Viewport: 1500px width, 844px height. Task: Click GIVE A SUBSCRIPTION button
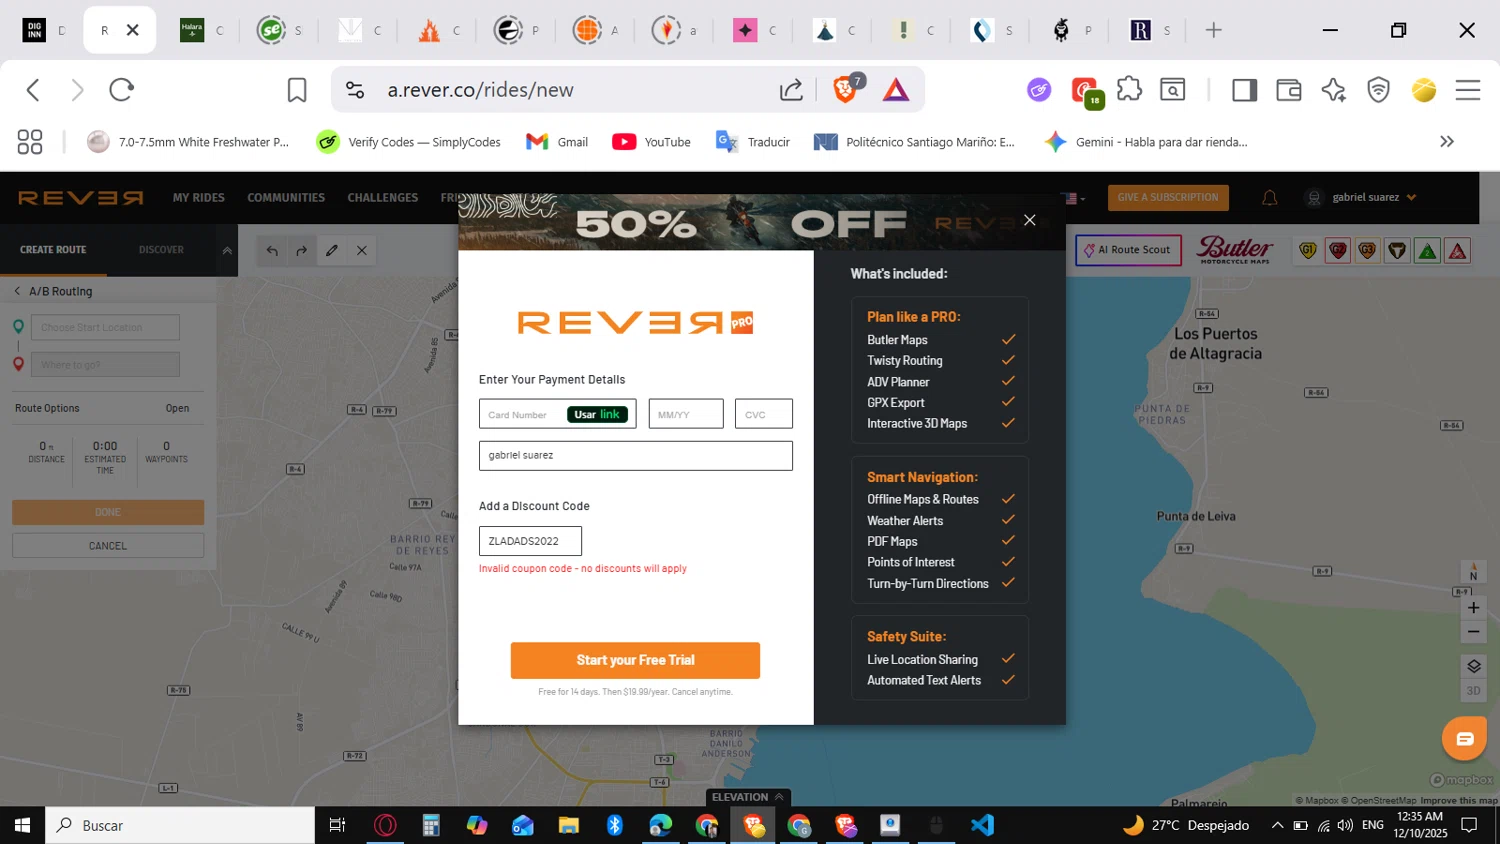point(1168,198)
